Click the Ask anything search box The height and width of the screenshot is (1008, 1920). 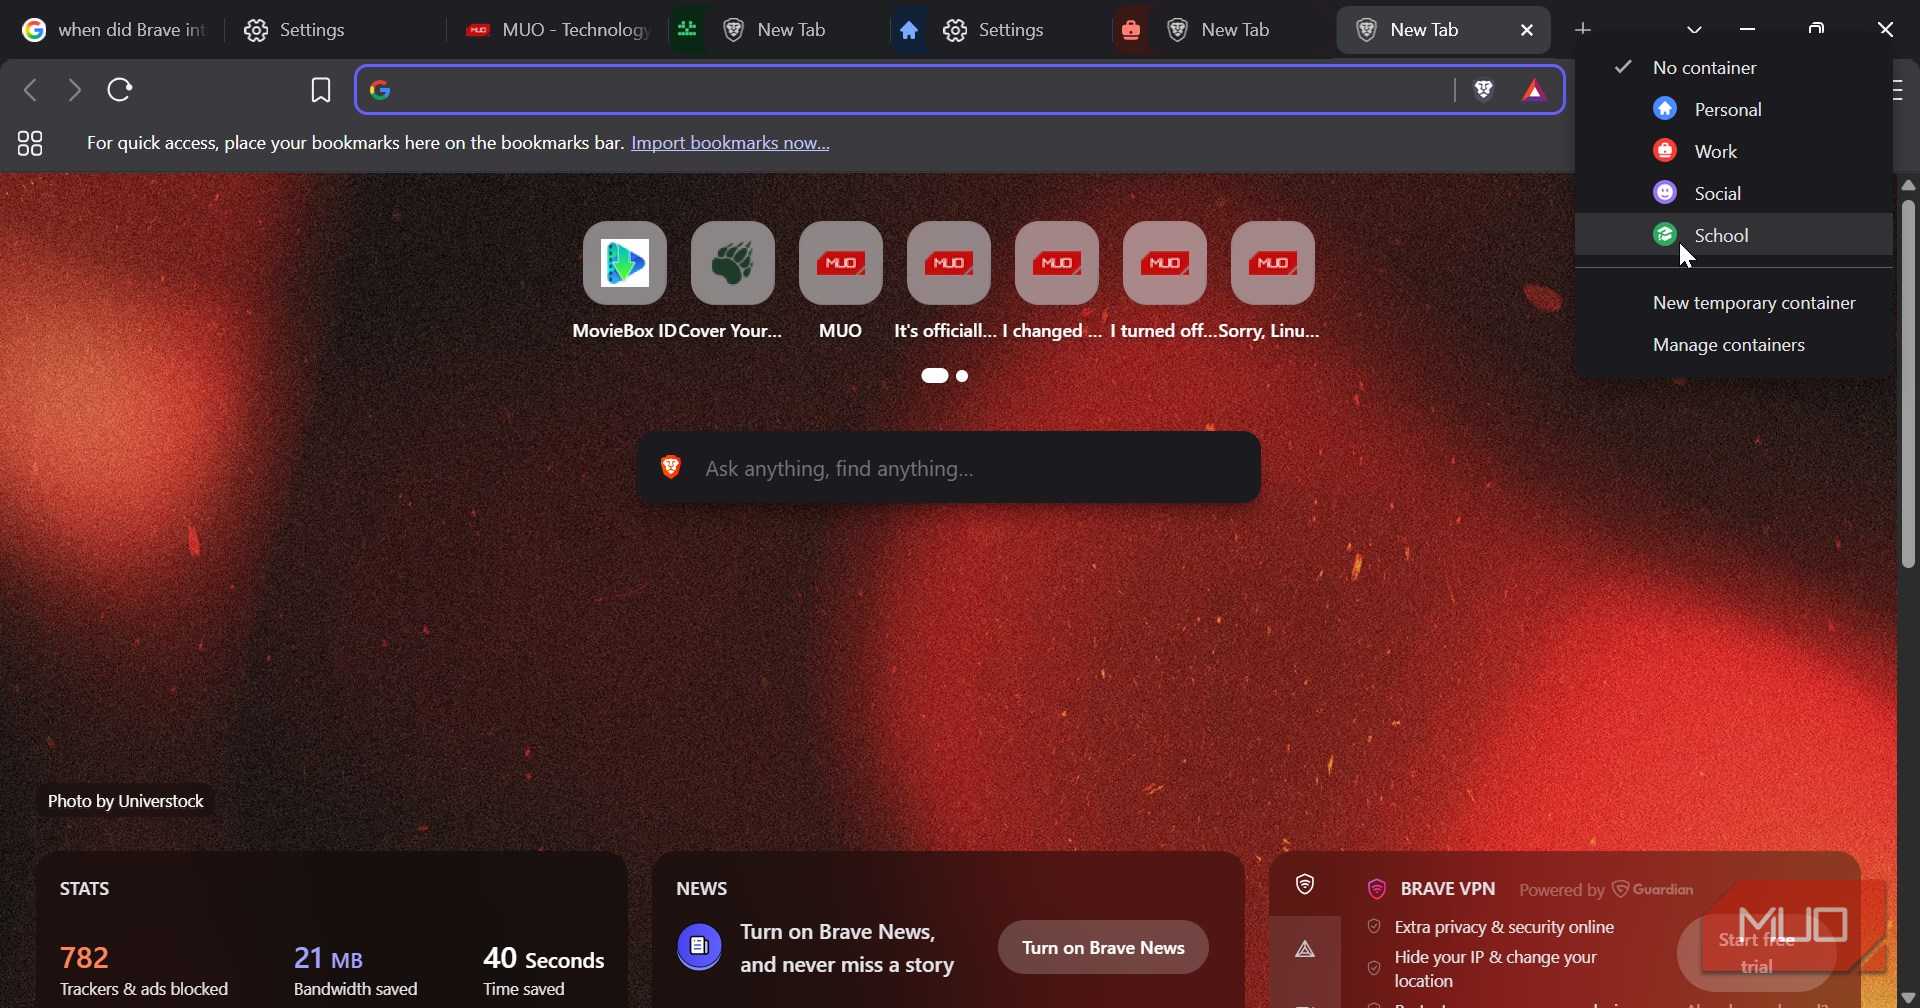coord(949,468)
